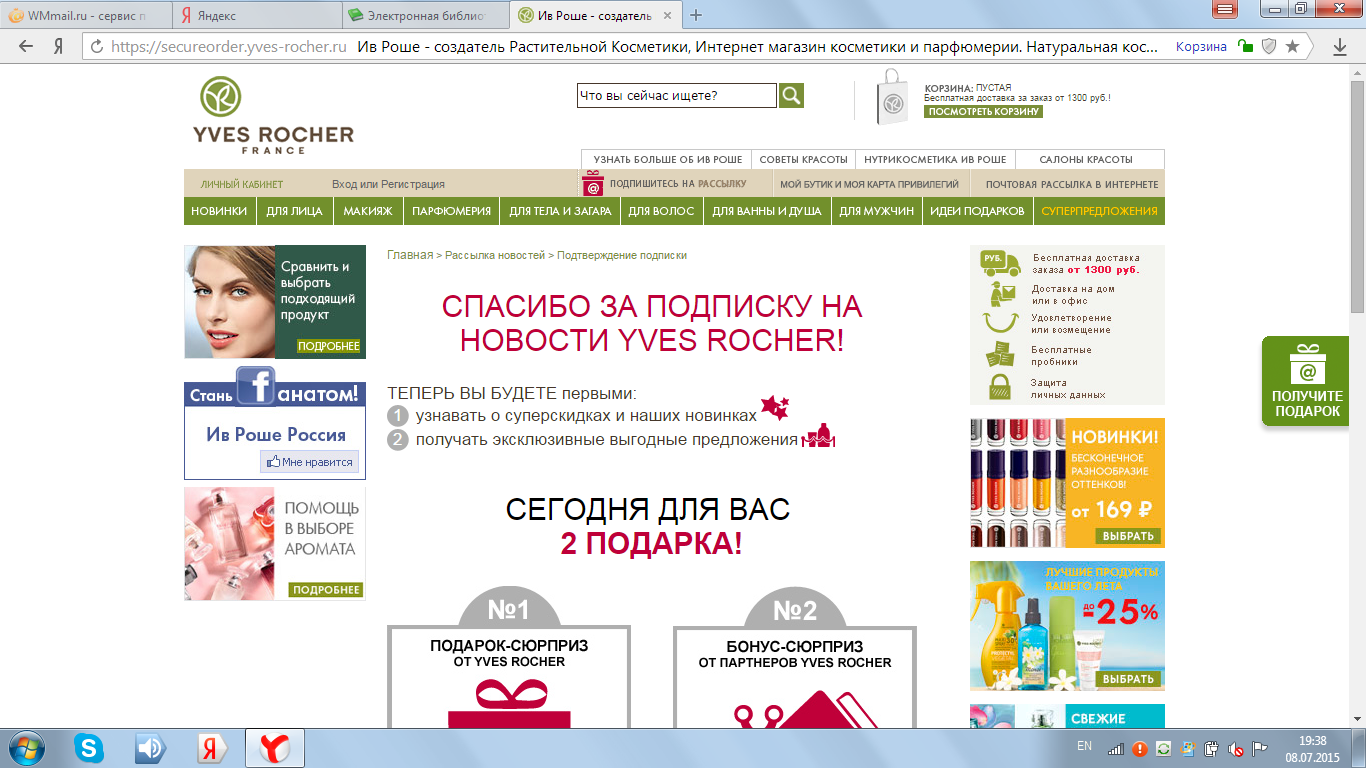Click 'ВЫБРАТЬ' on the nail polish banner
The width and height of the screenshot is (1366, 768).
pos(1129,536)
